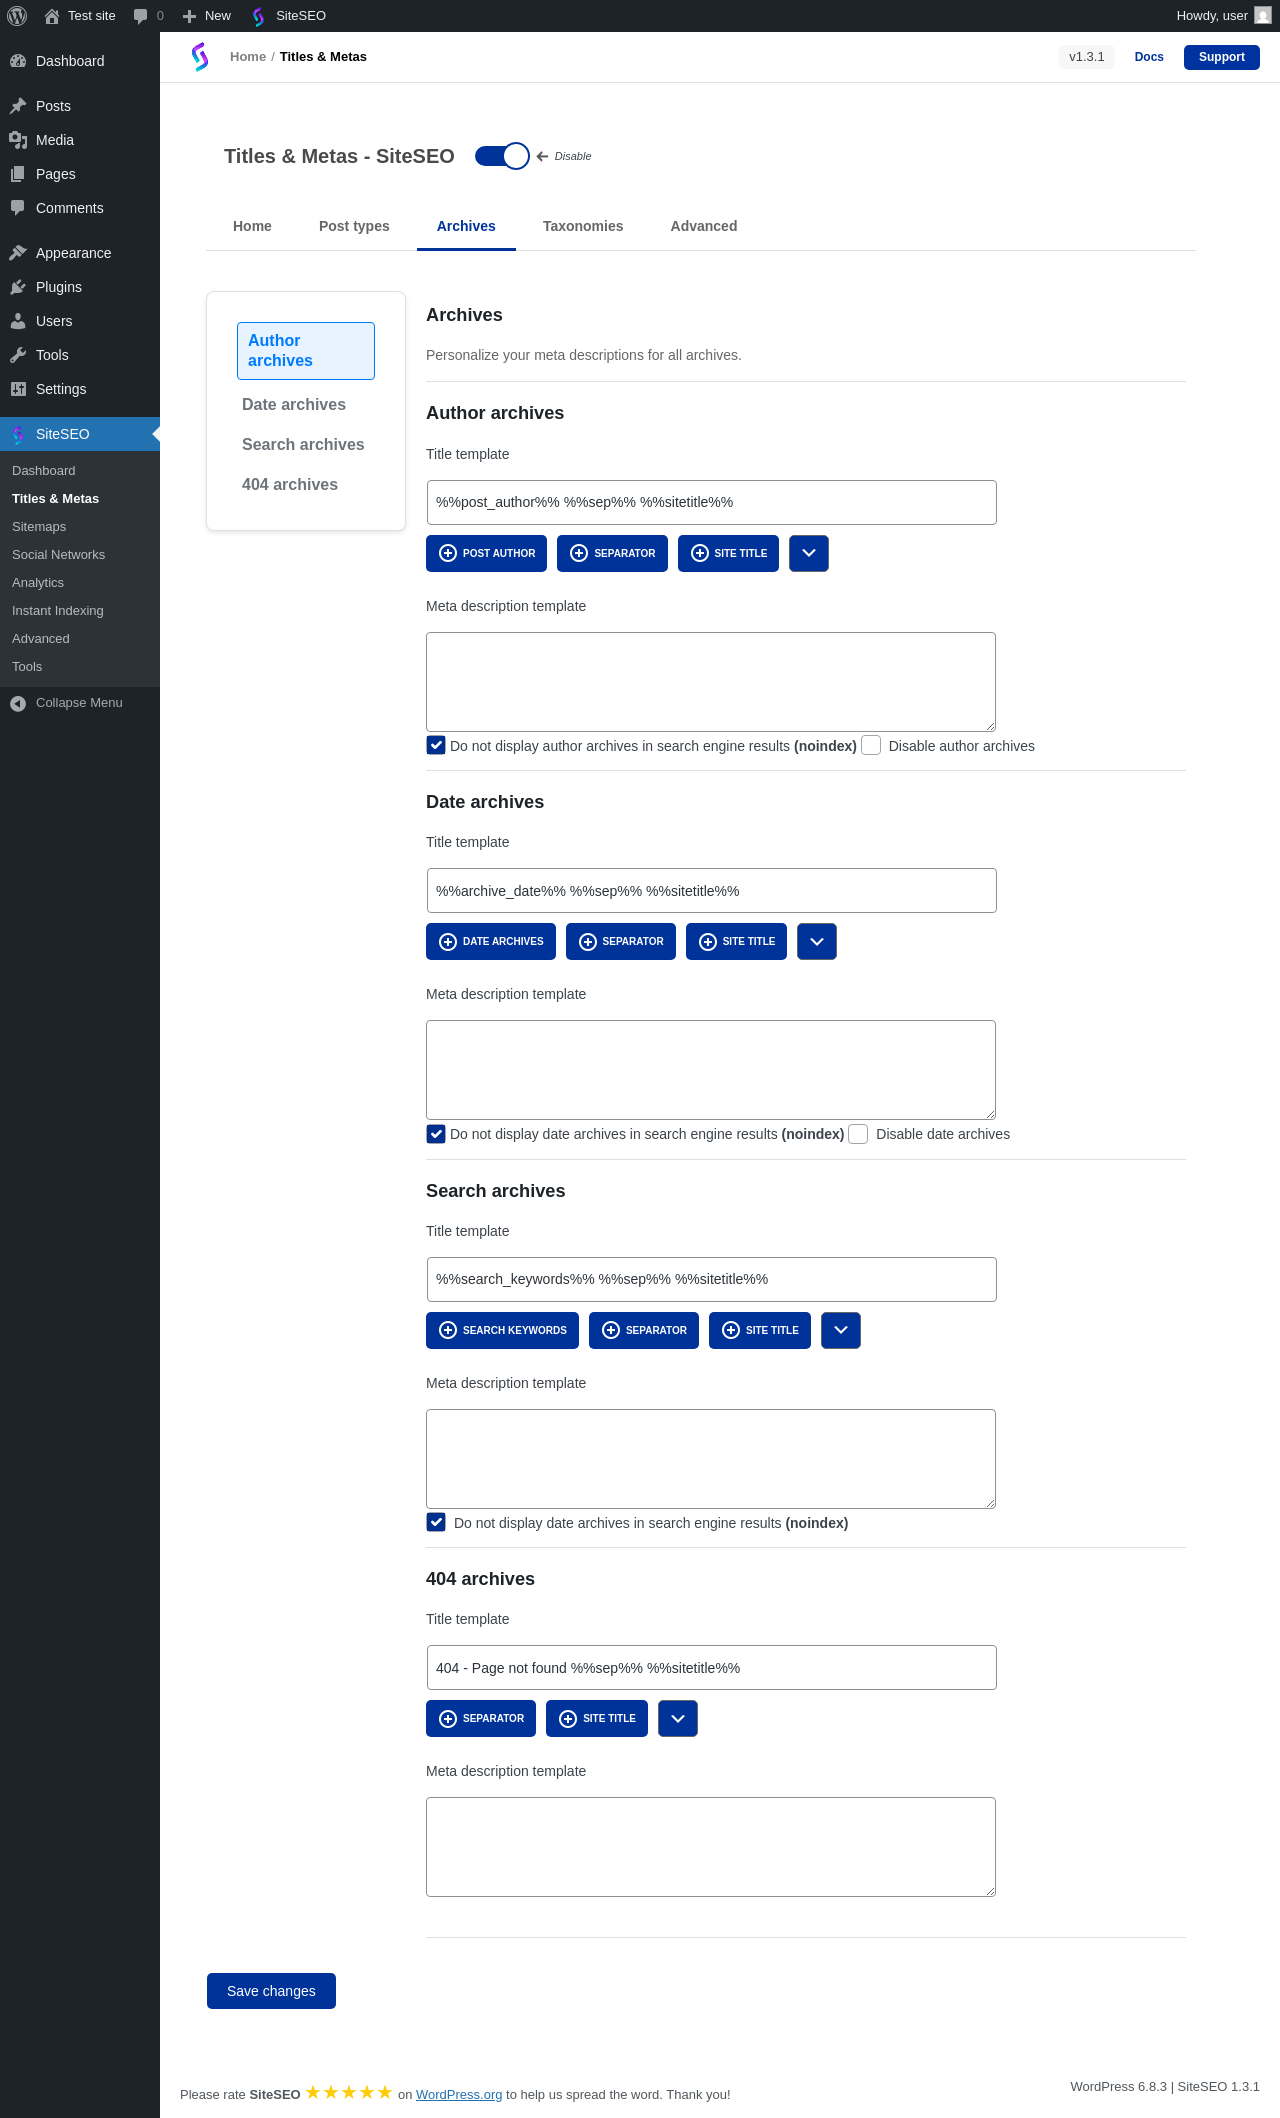
Task: Switch to the Advanced tab
Action: click(704, 226)
